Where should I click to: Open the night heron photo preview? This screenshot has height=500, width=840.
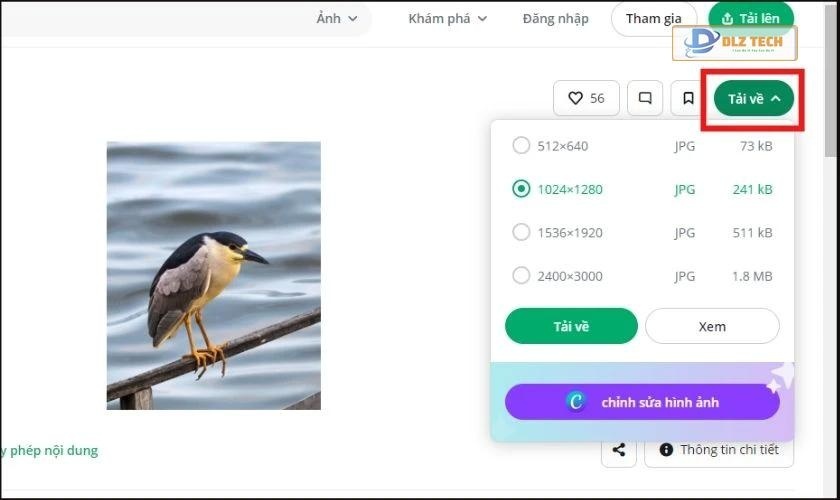point(214,275)
